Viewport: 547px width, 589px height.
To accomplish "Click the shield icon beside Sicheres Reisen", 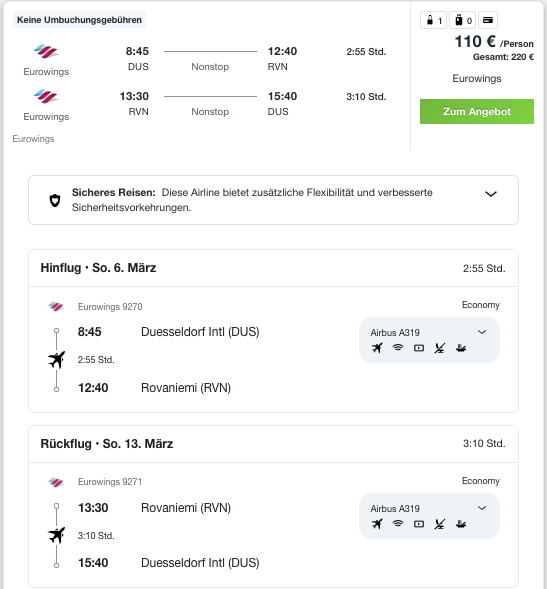I will click(55, 200).
